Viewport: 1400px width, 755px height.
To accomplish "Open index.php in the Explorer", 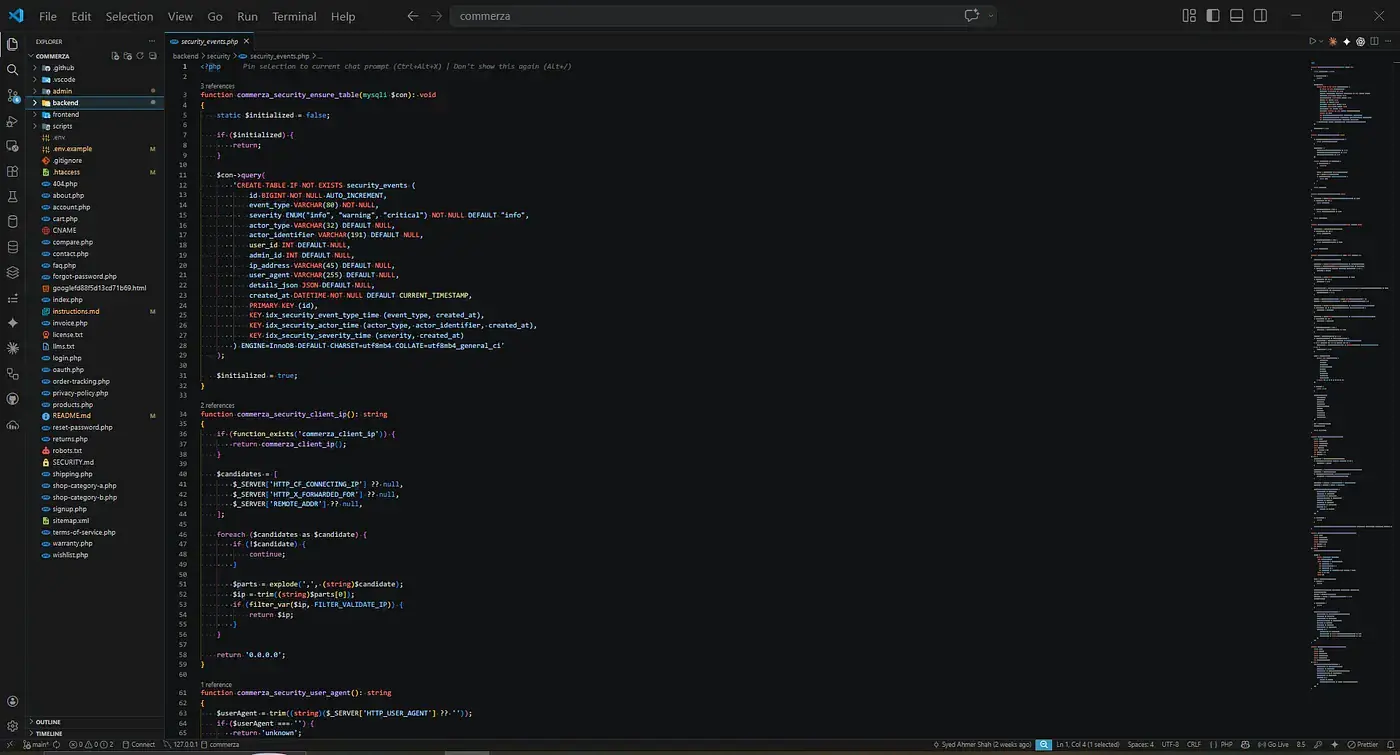I will pos(68,300).
